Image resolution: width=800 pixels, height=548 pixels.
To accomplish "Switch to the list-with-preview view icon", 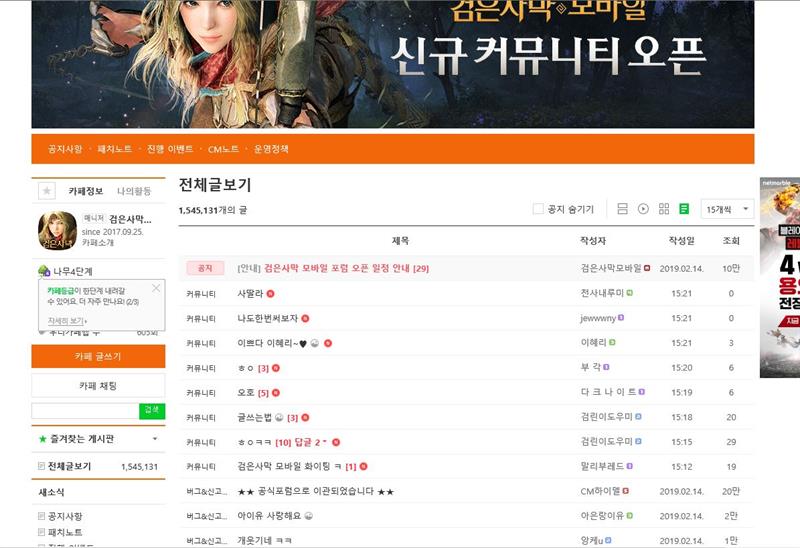I will tap(622, 209).
